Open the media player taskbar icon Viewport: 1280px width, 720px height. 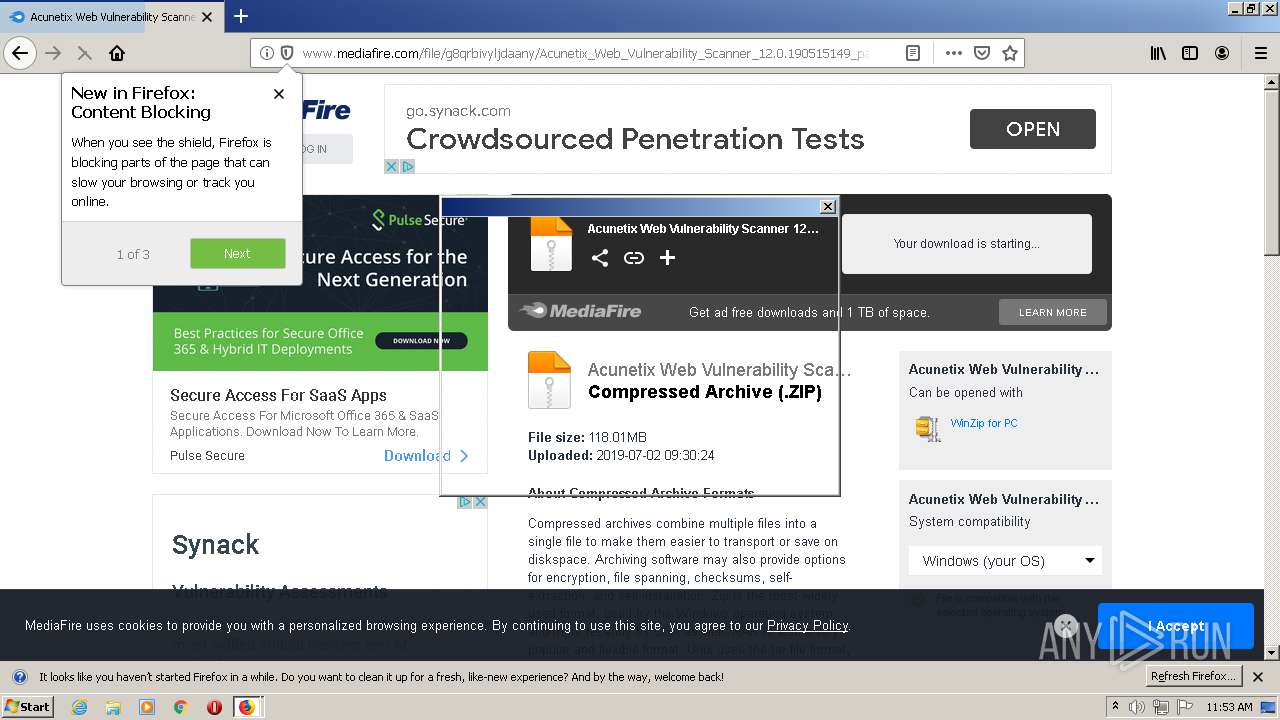click(147, 707)
